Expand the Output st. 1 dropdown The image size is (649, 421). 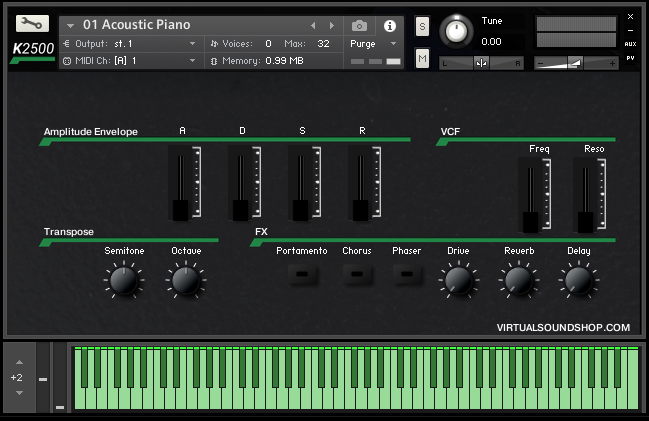[193, 44]
